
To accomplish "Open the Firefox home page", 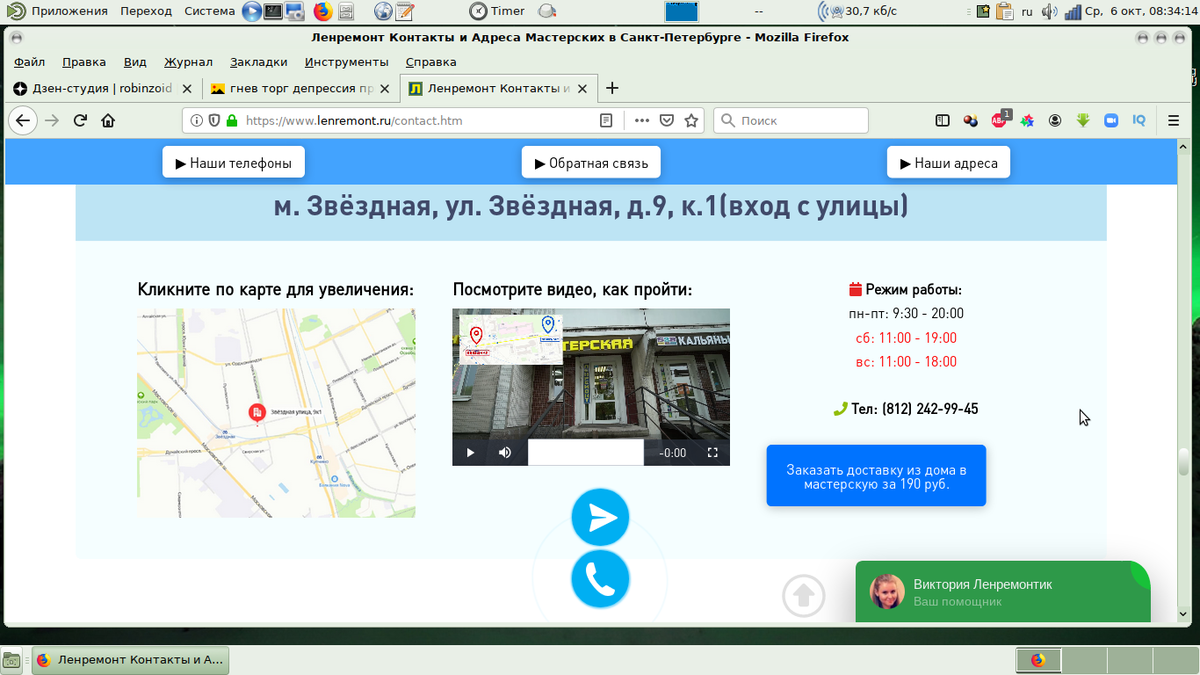I will [x=108, y=120].
